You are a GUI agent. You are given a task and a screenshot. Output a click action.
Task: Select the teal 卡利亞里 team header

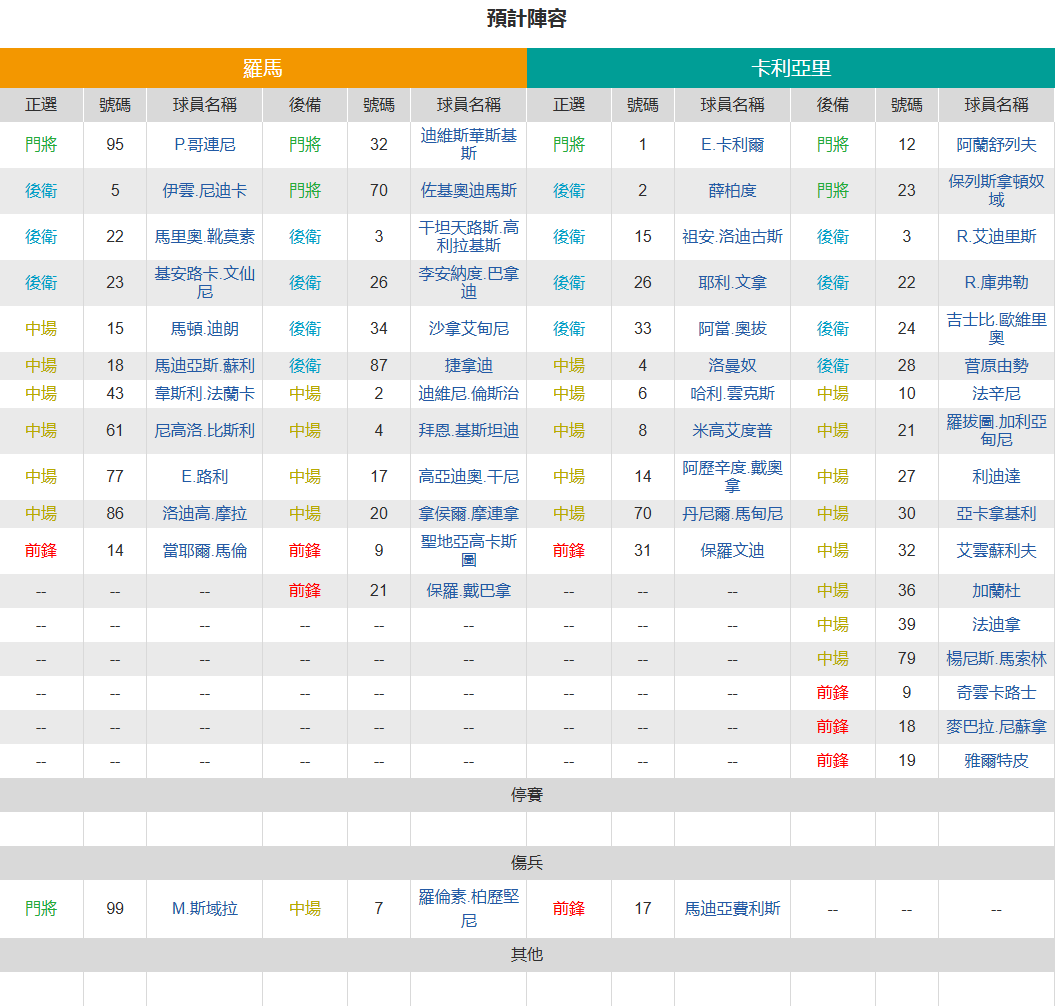pyautogui.click(x=791, y=68)
